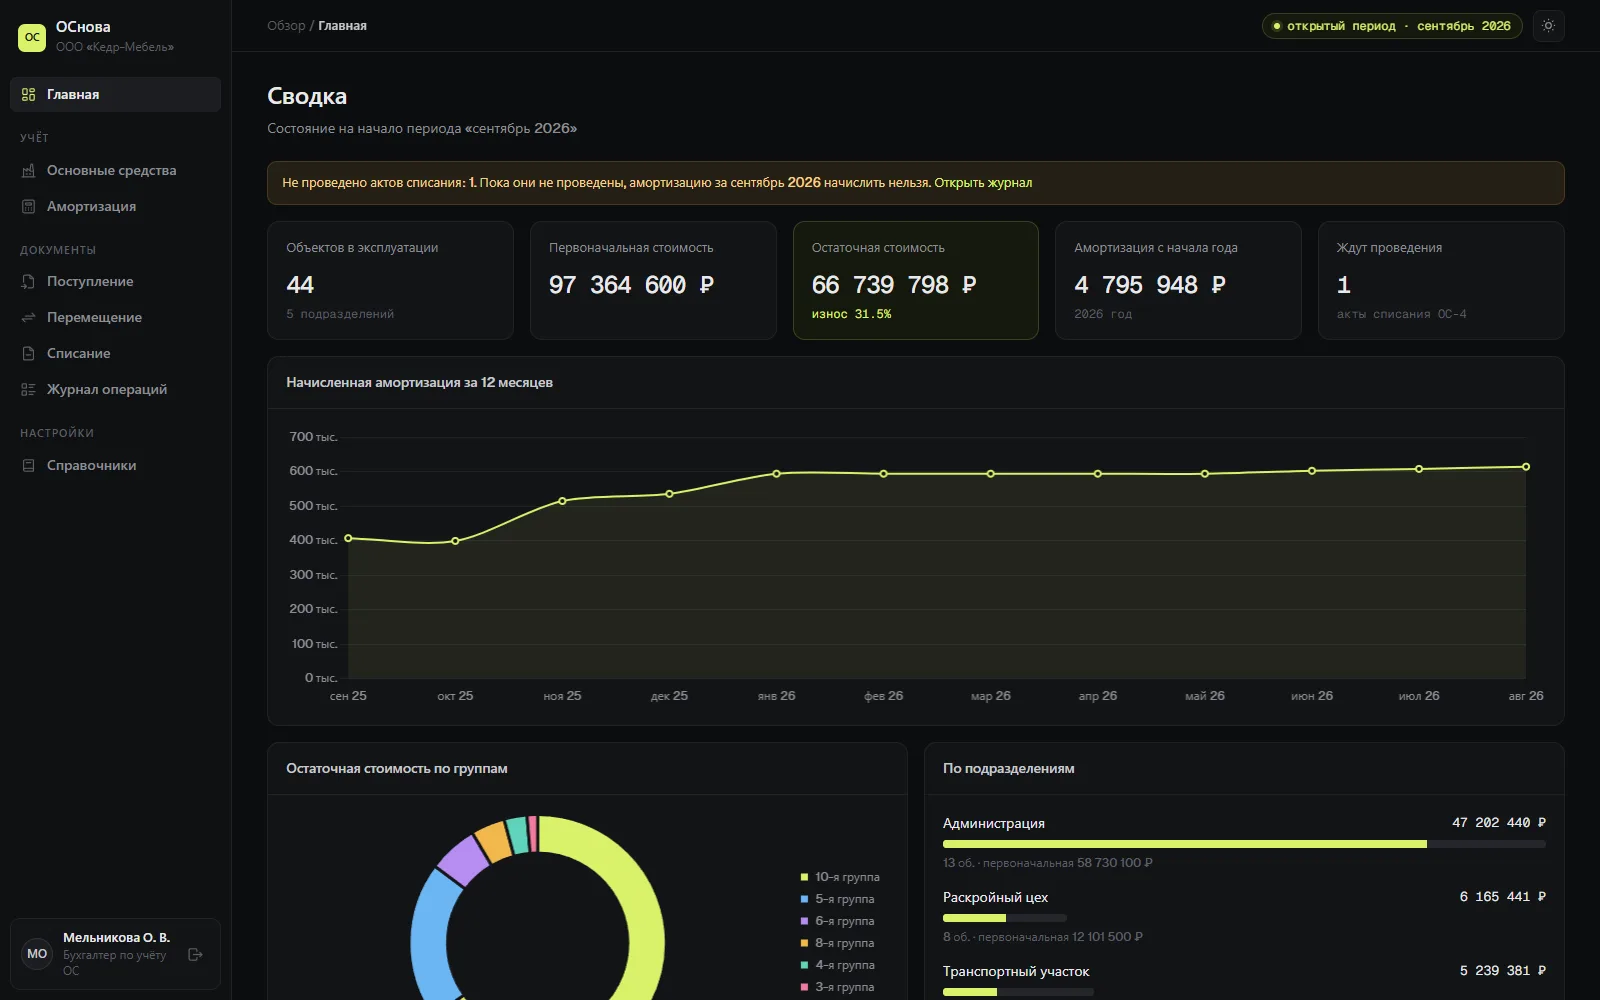This screenshot has width=1600, height=1000.
Task: Click the Справочники sidebar icon
Action: click(x=28, y=466)
